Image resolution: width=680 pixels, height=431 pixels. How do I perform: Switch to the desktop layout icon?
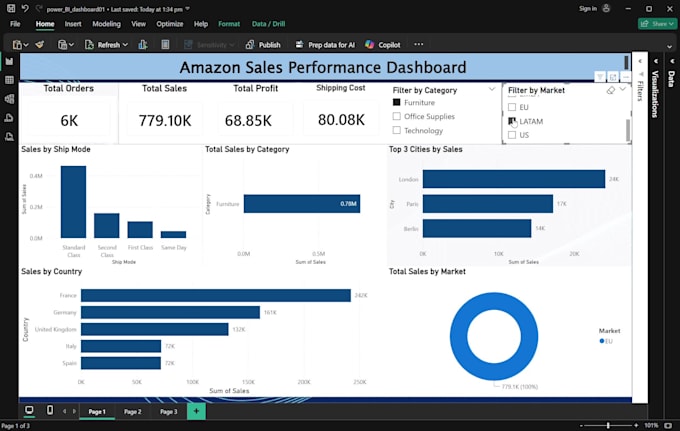pos(29,410)
